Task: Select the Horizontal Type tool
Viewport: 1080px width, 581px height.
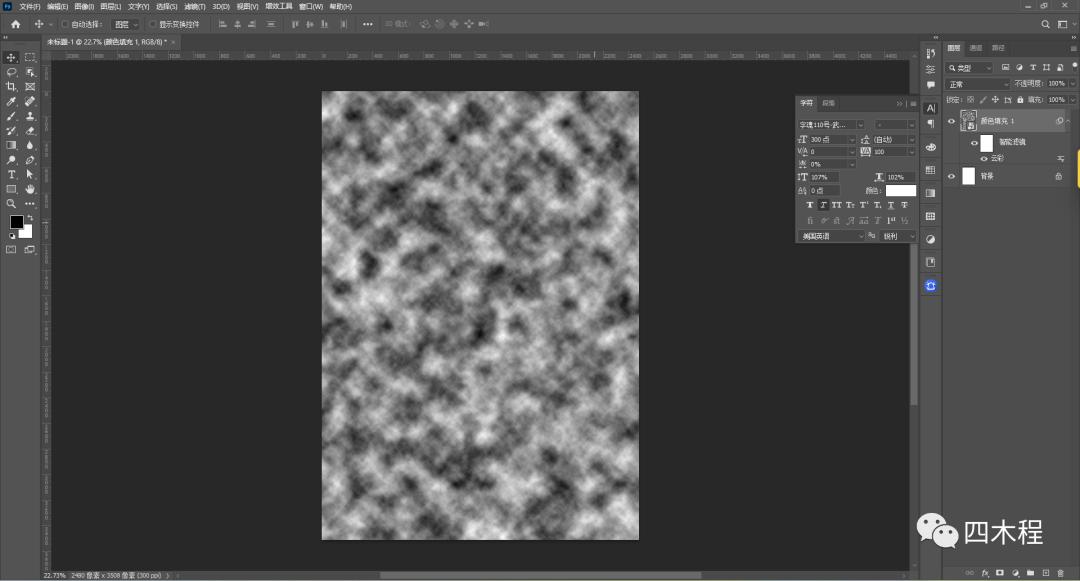Action: tap(11, 174)
